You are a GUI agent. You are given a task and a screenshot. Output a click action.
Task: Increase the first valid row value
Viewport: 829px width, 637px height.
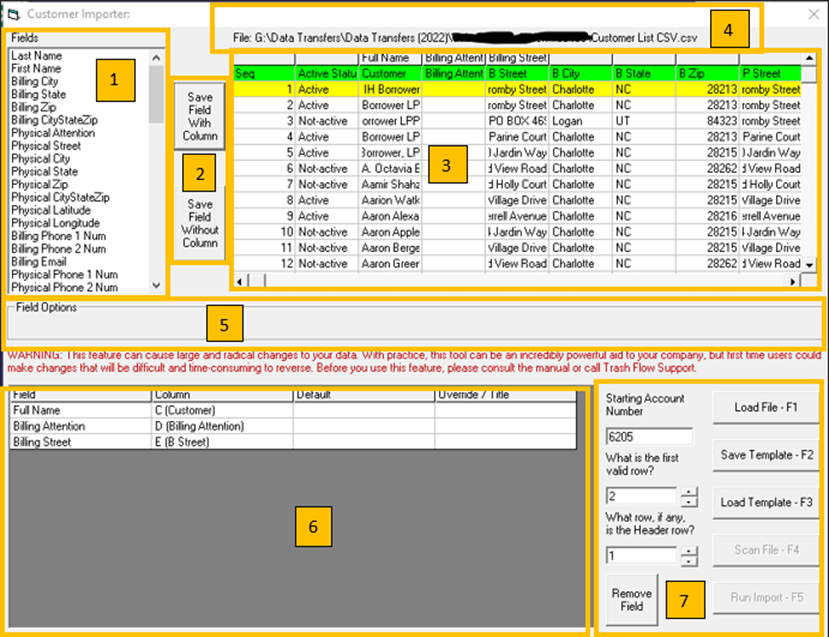point(689,491)
